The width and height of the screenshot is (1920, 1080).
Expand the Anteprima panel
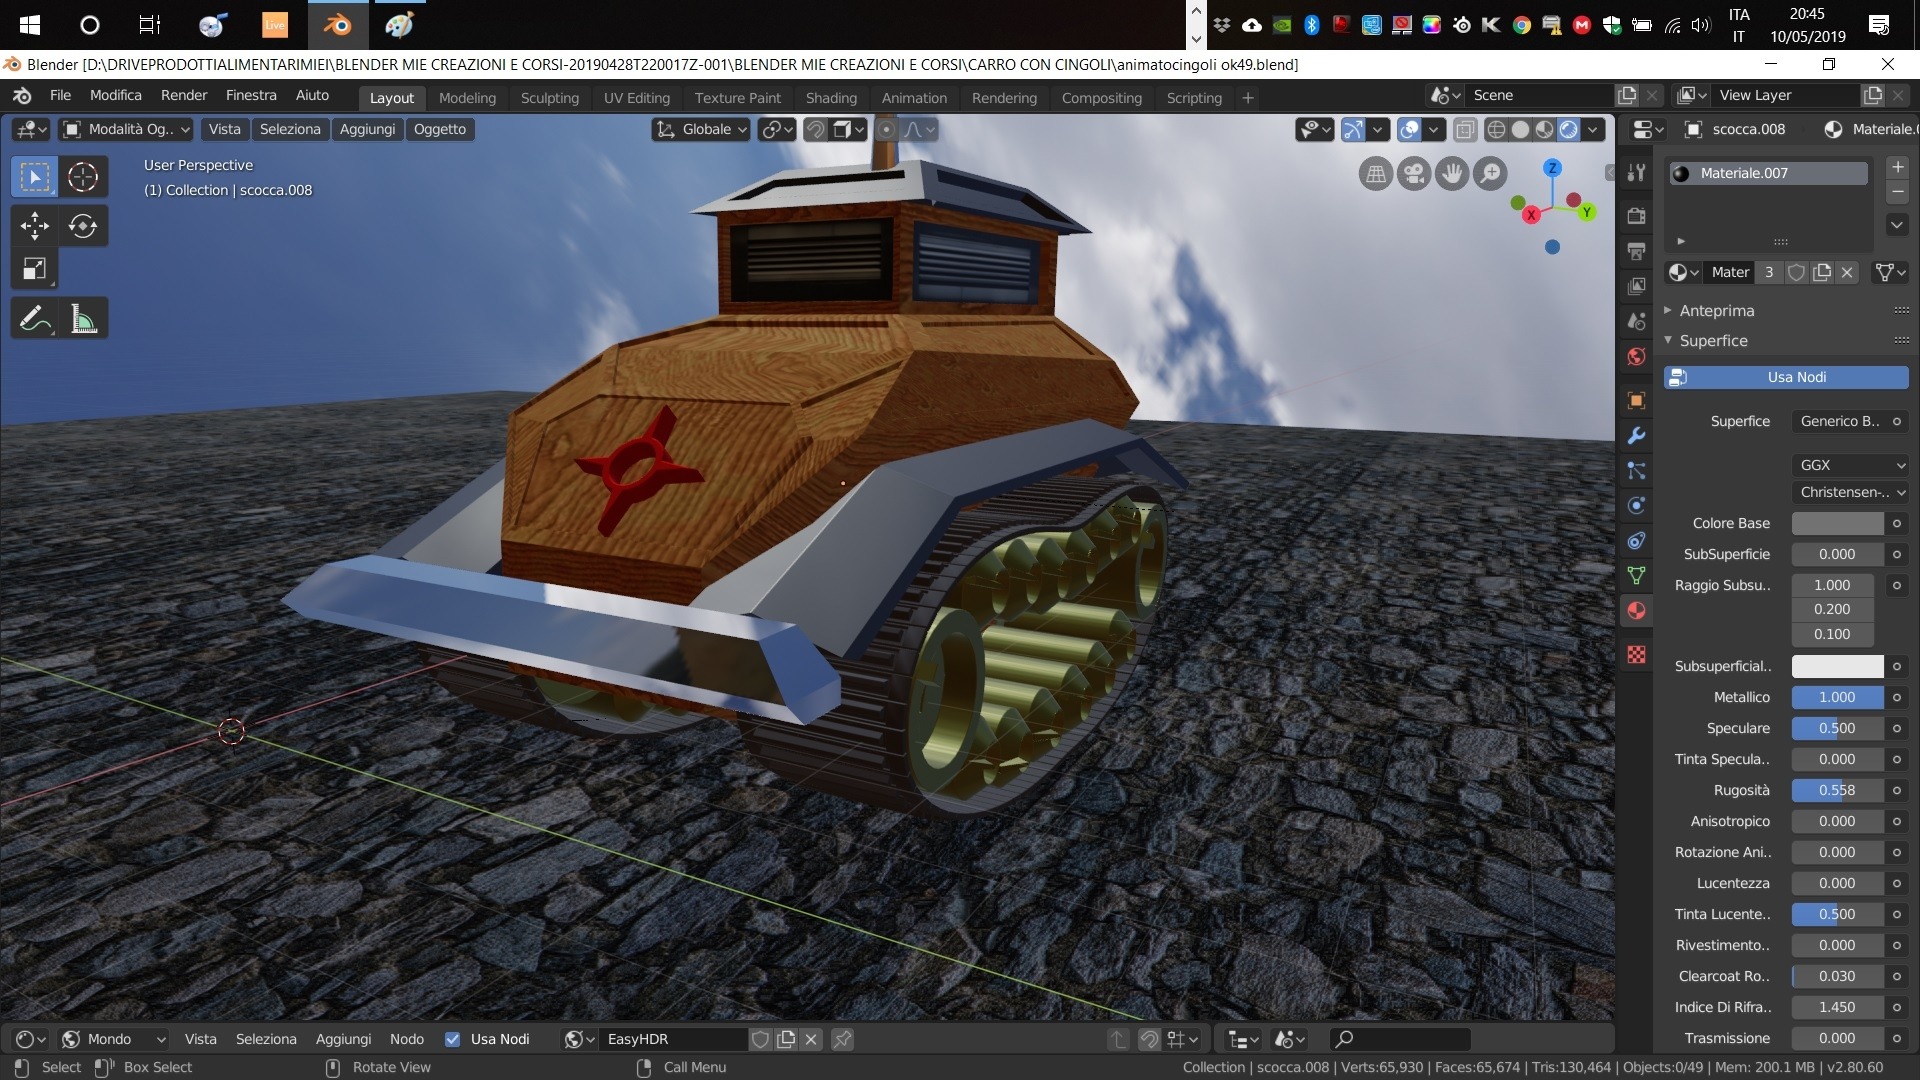[1716, 311]
